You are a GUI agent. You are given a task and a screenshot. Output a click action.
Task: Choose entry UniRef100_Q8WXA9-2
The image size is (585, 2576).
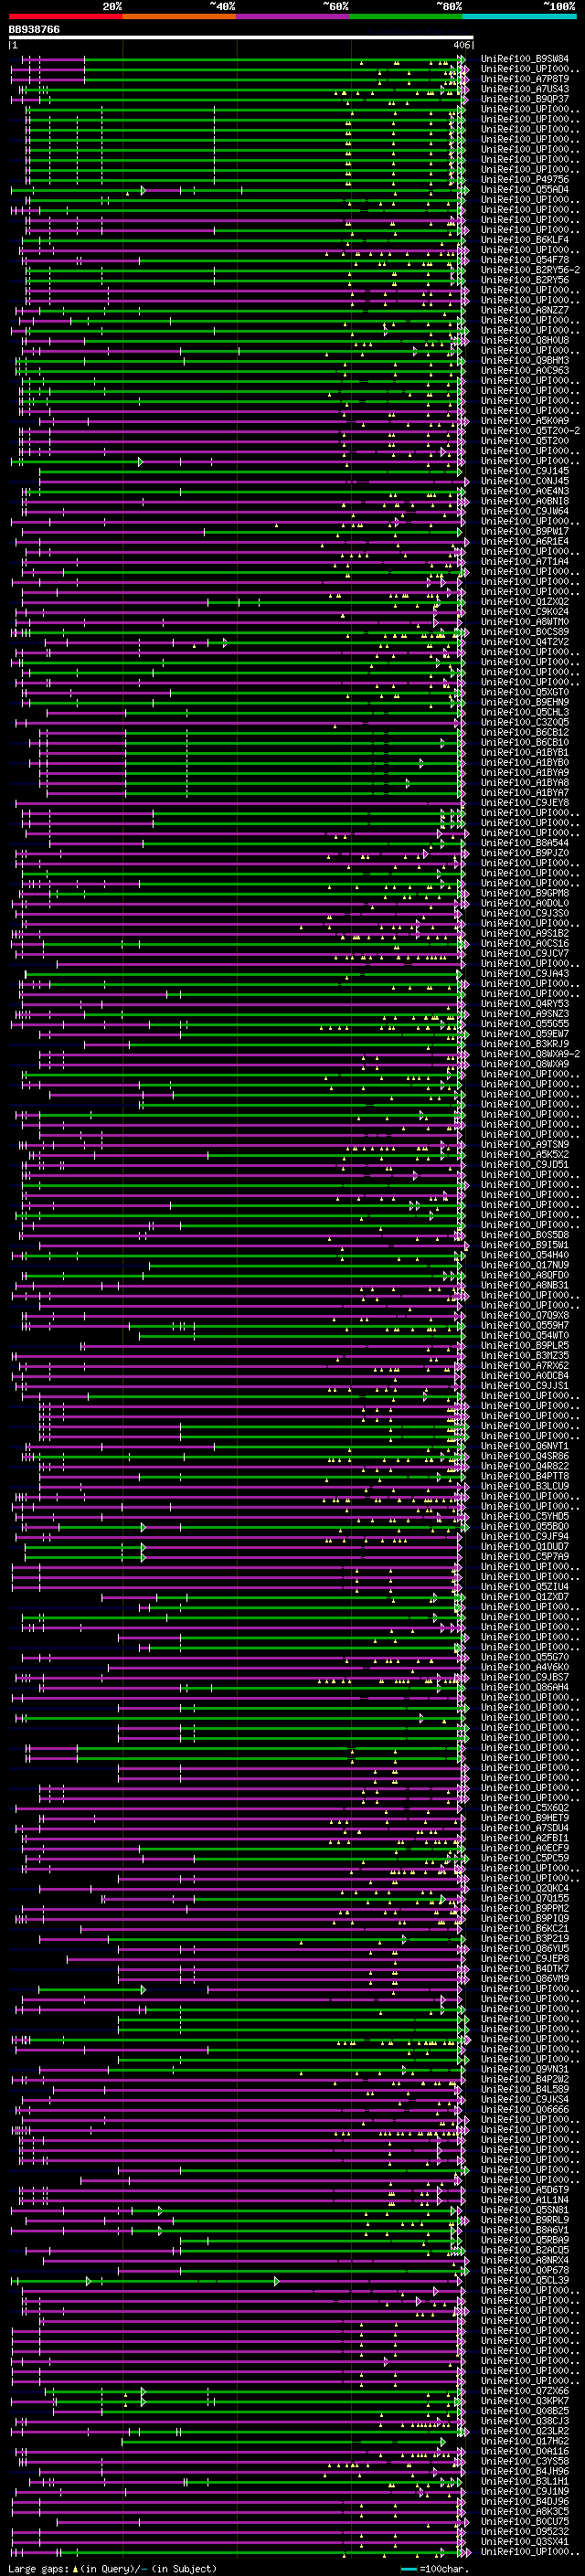530,1054
